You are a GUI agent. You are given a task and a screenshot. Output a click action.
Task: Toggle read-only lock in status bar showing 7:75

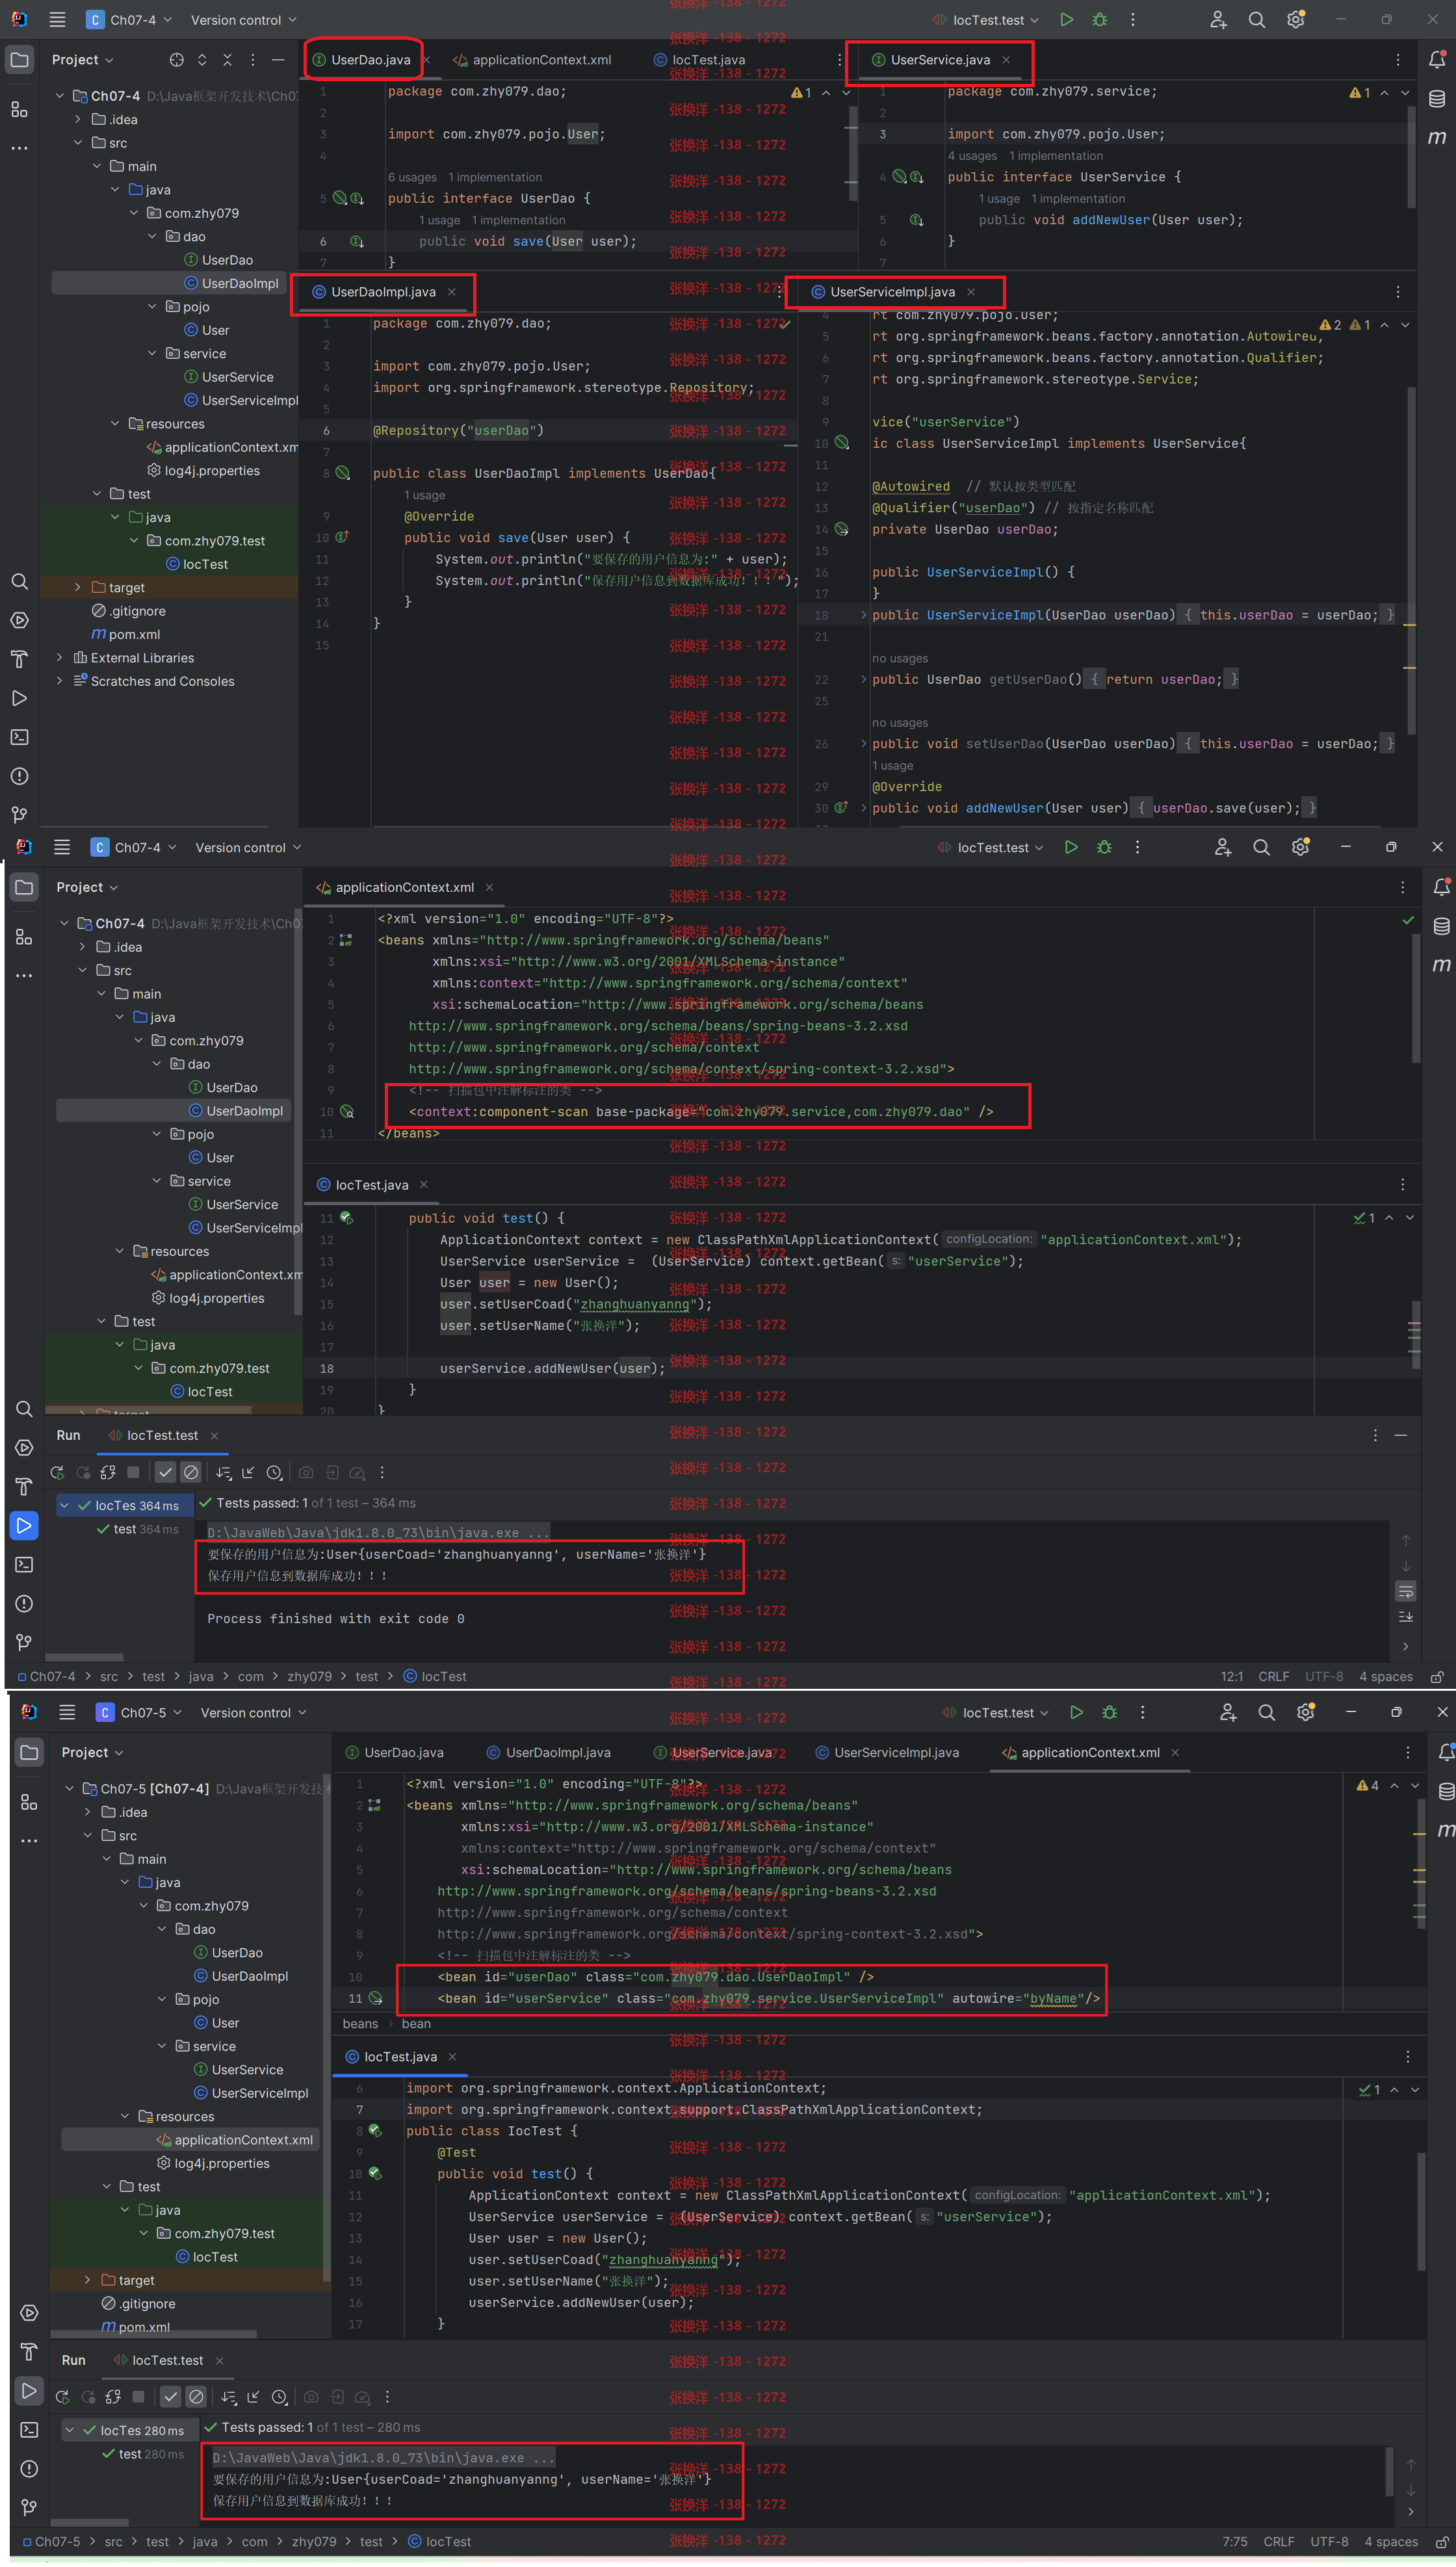pyautogui.click(x=1441, y=2541)
